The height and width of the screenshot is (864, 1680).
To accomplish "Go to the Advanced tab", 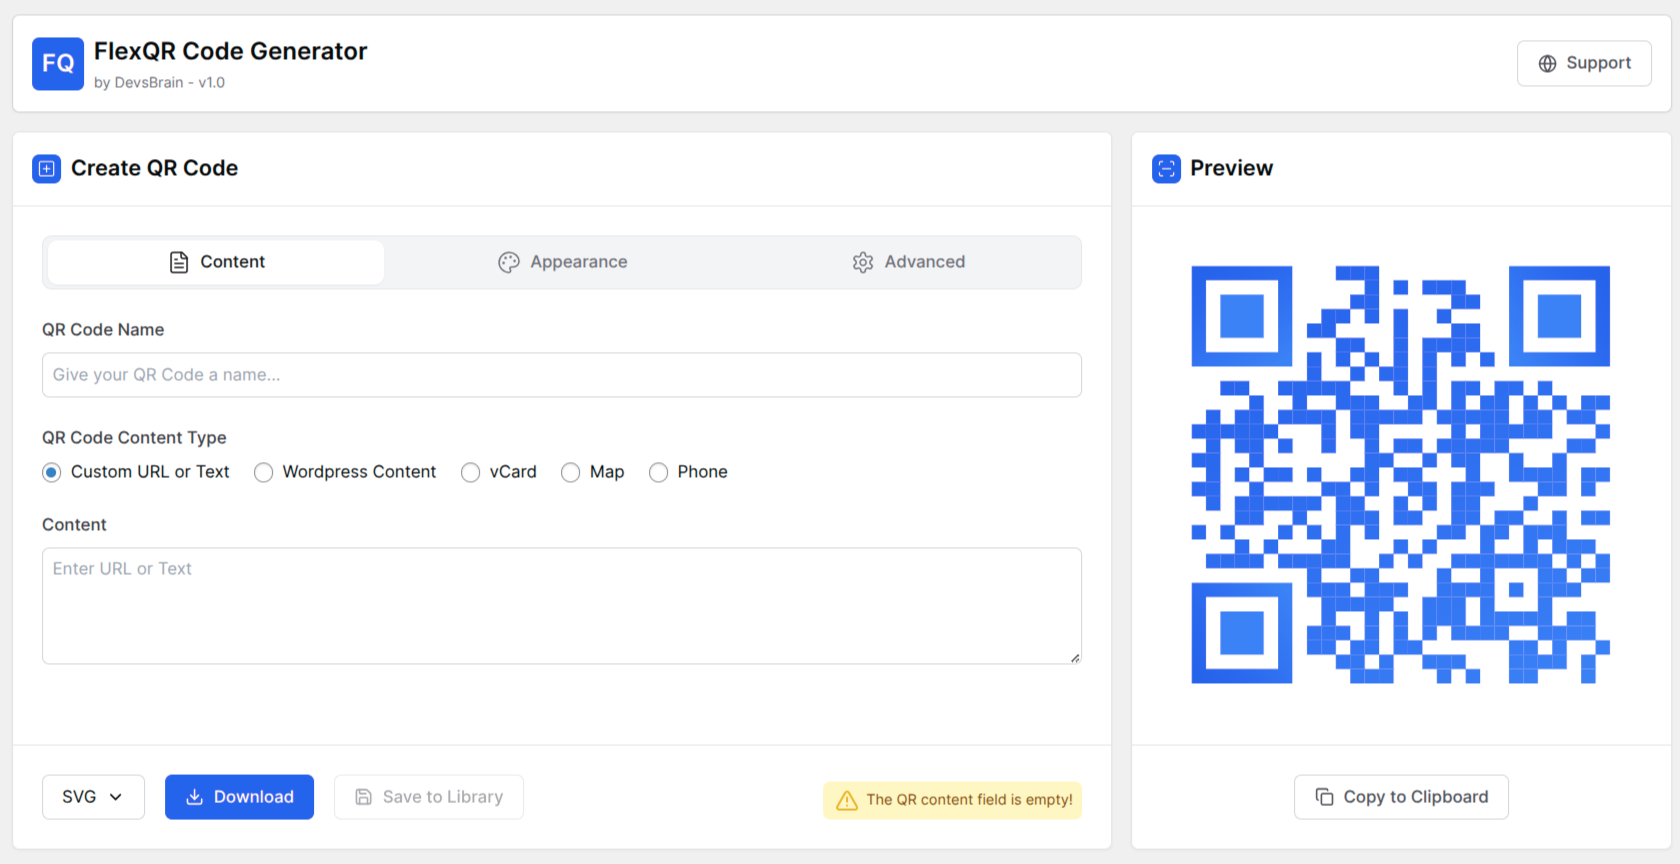I will point(908,262).
